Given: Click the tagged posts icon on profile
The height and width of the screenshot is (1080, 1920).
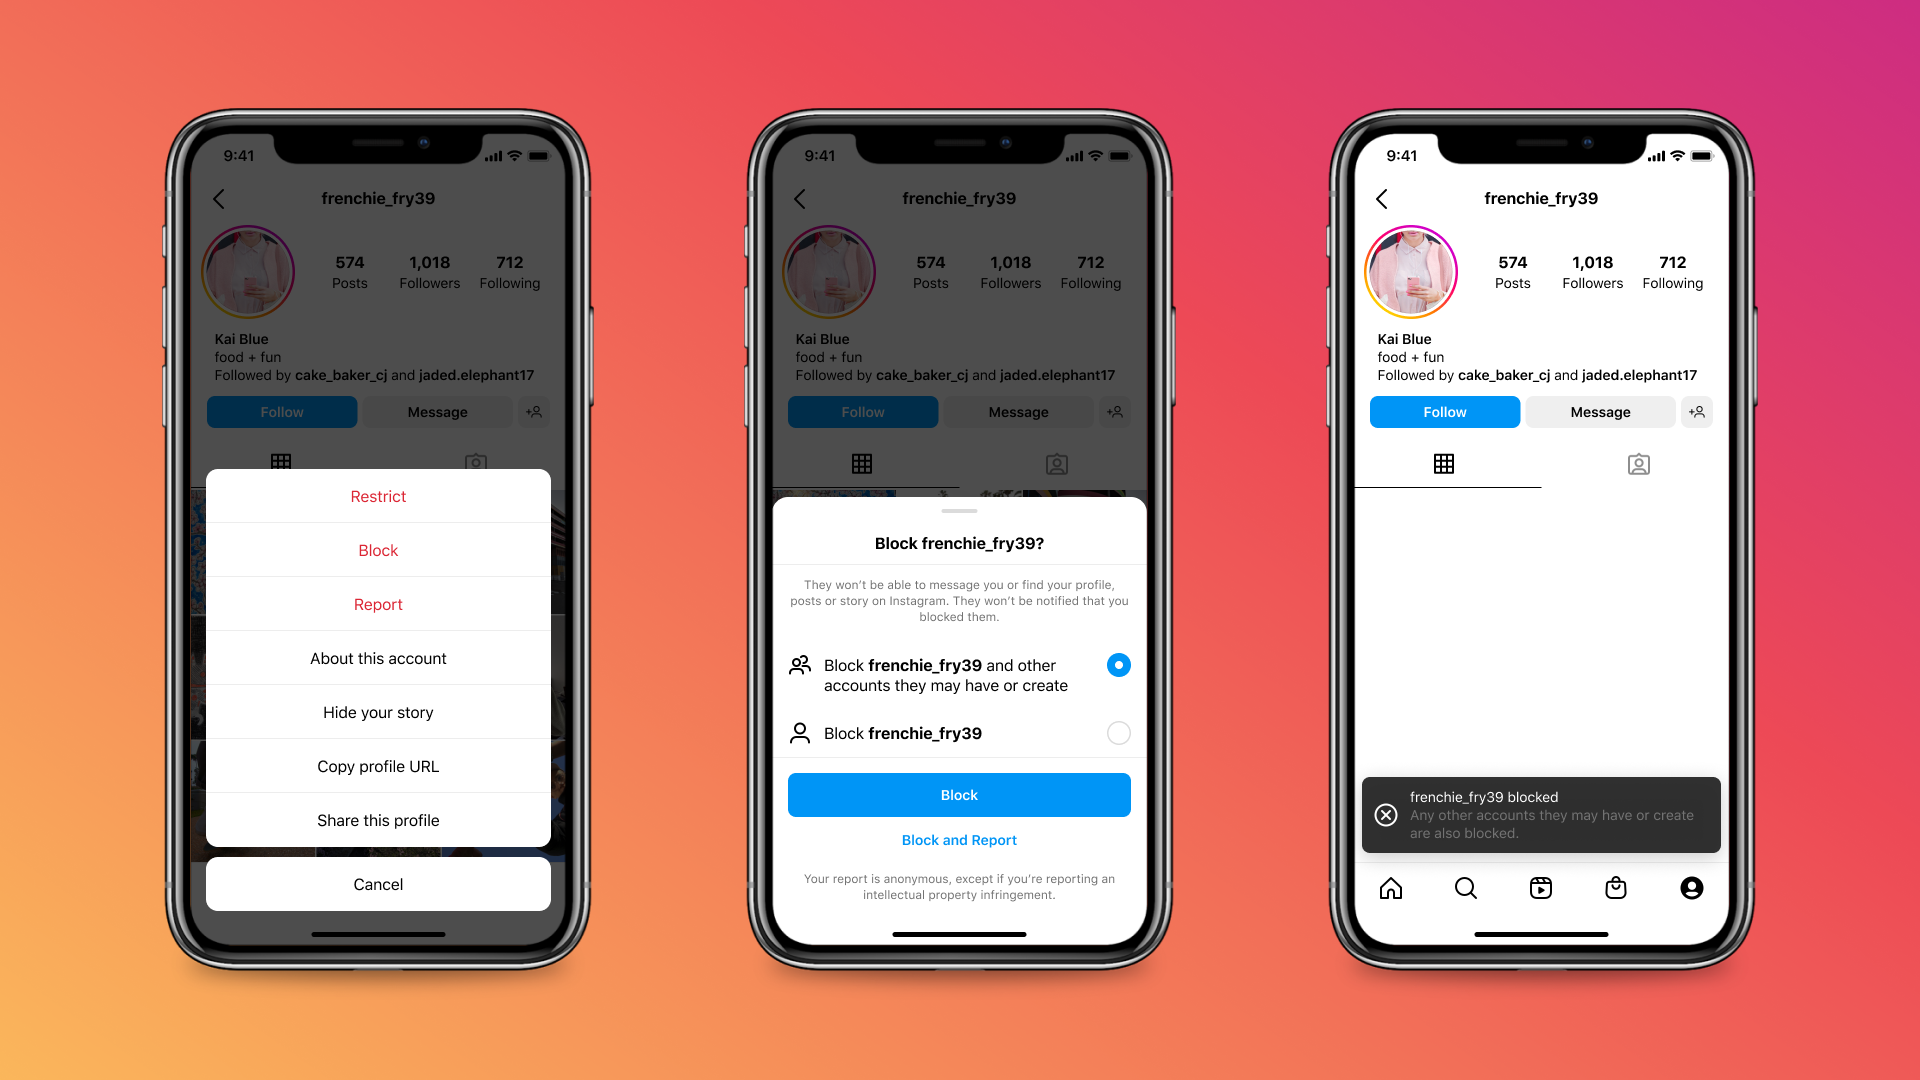Looking at the screenshot, I should click(x=1638, y=464).
